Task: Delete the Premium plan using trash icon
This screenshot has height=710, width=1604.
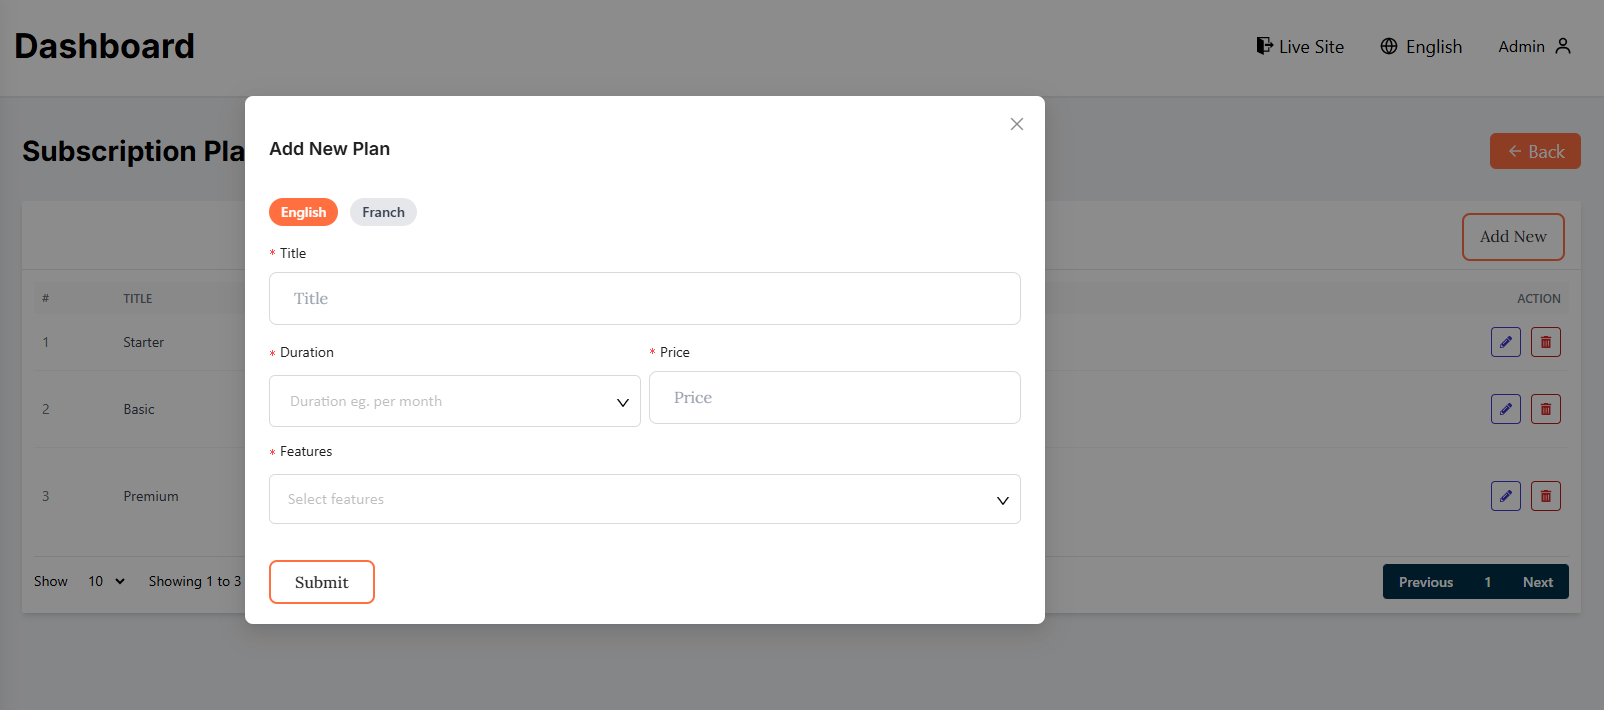Action: coord(1545,496)
